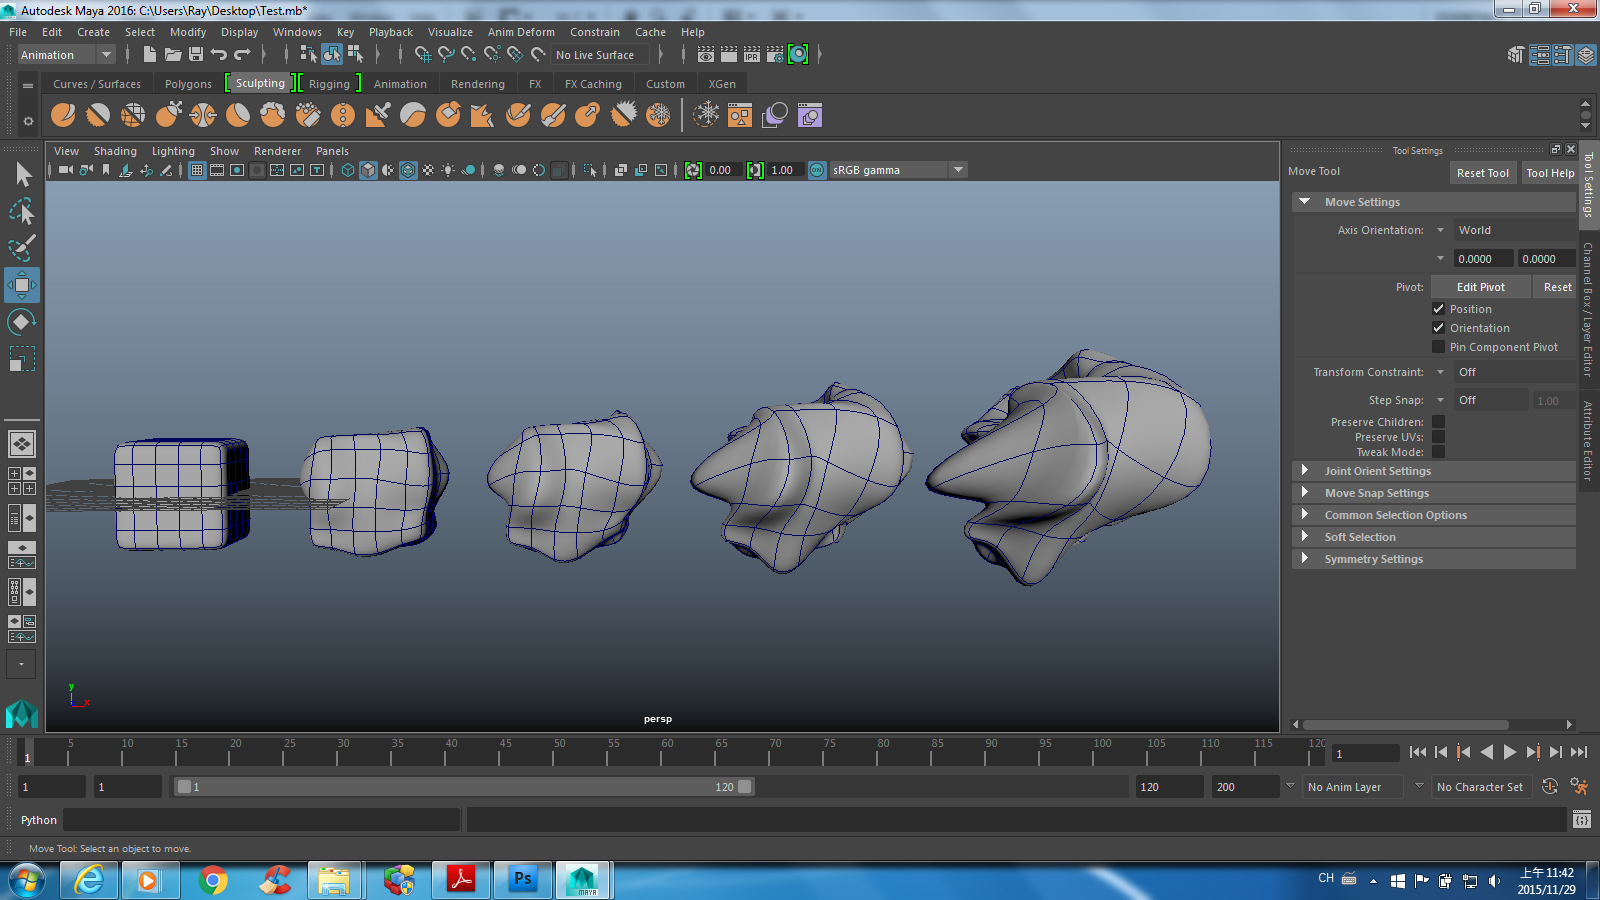Activate the Pinch sculpting brush
This screenshot has width=1600, height=900.
pyautogui.click(x=202, y=115)
